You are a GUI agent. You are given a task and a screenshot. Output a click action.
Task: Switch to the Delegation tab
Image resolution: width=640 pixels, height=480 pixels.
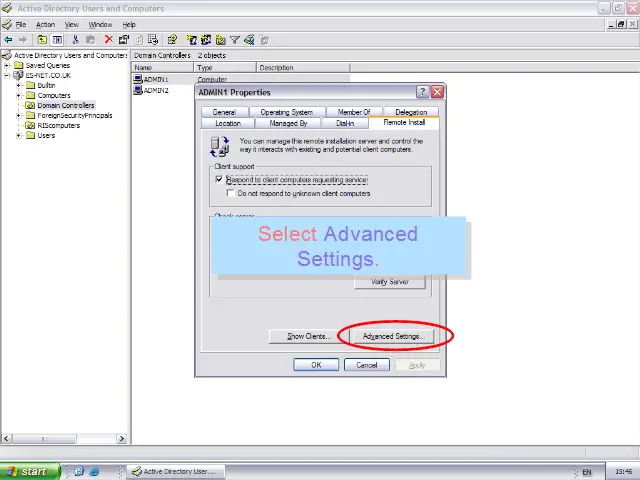tap(411, 112)
